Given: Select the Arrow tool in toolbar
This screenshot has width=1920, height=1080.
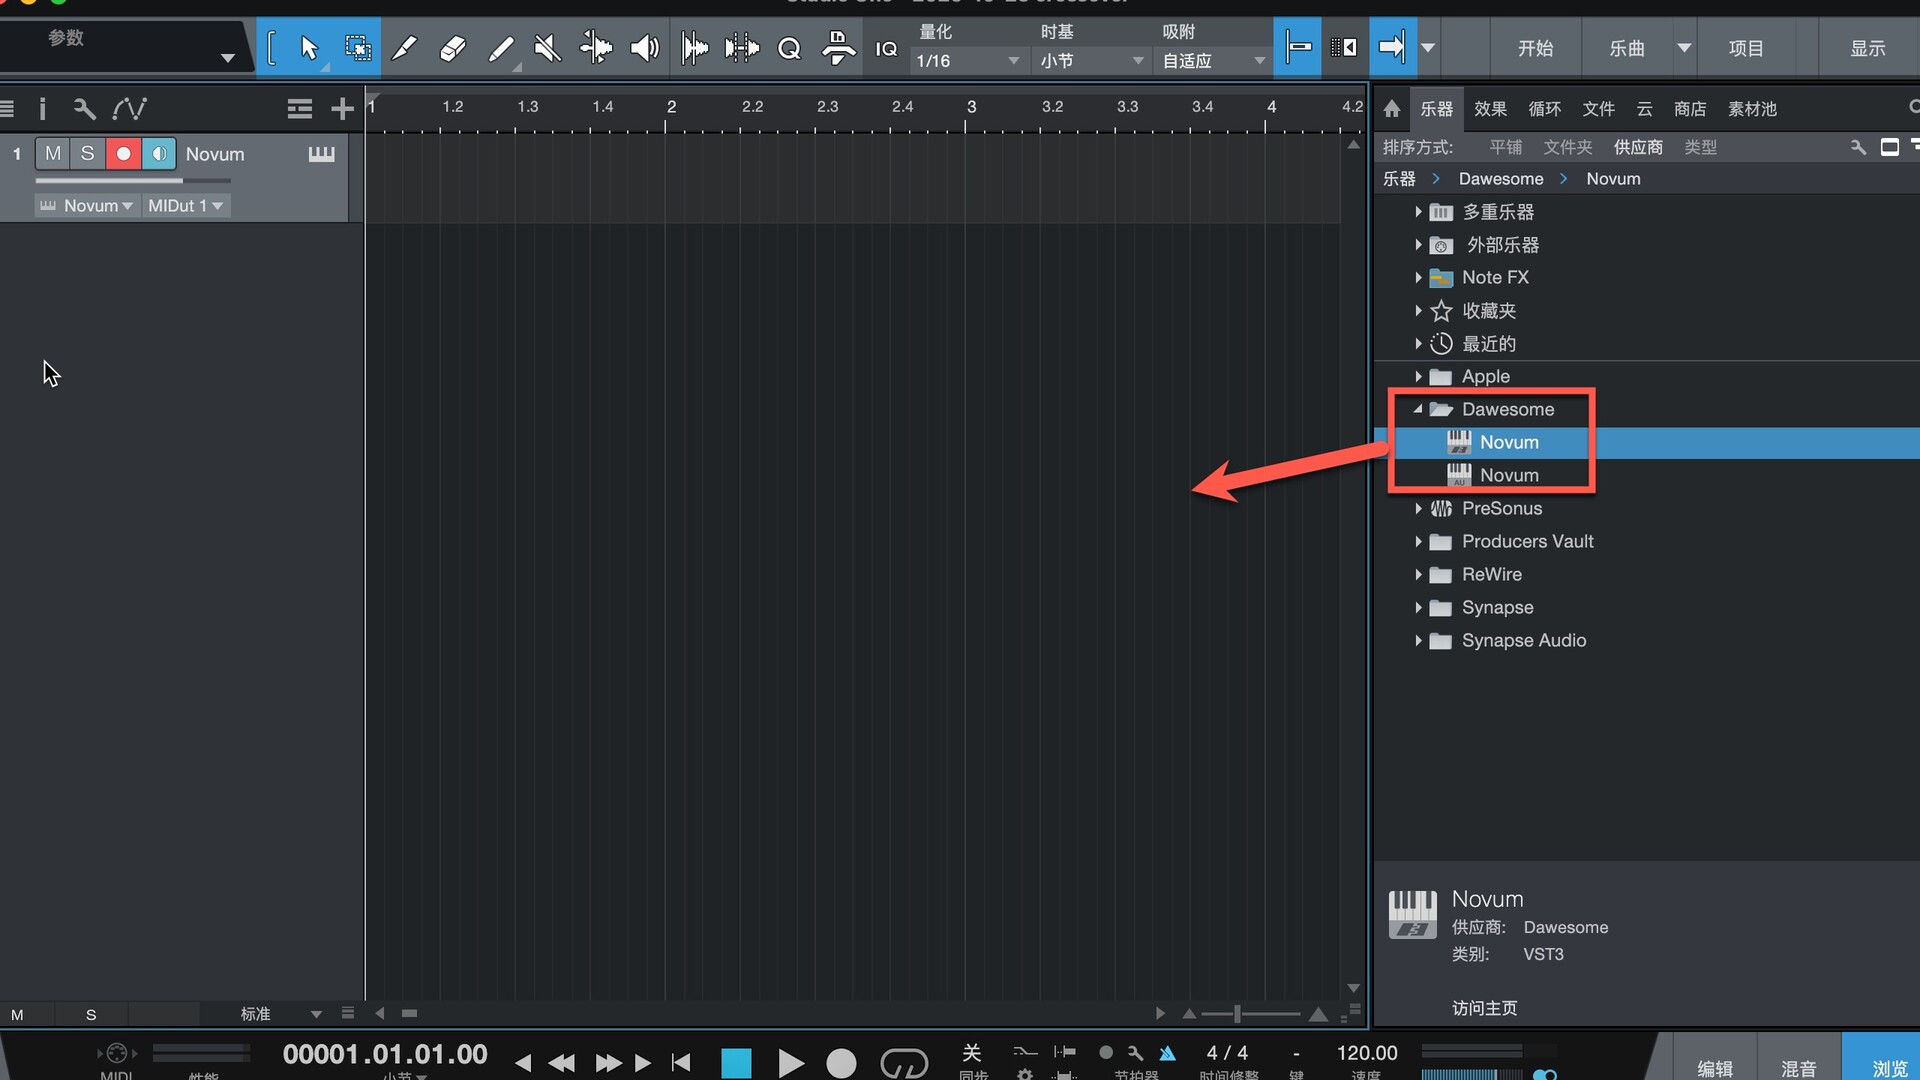Looking at the screenshot, I should [x=308, y=47].
